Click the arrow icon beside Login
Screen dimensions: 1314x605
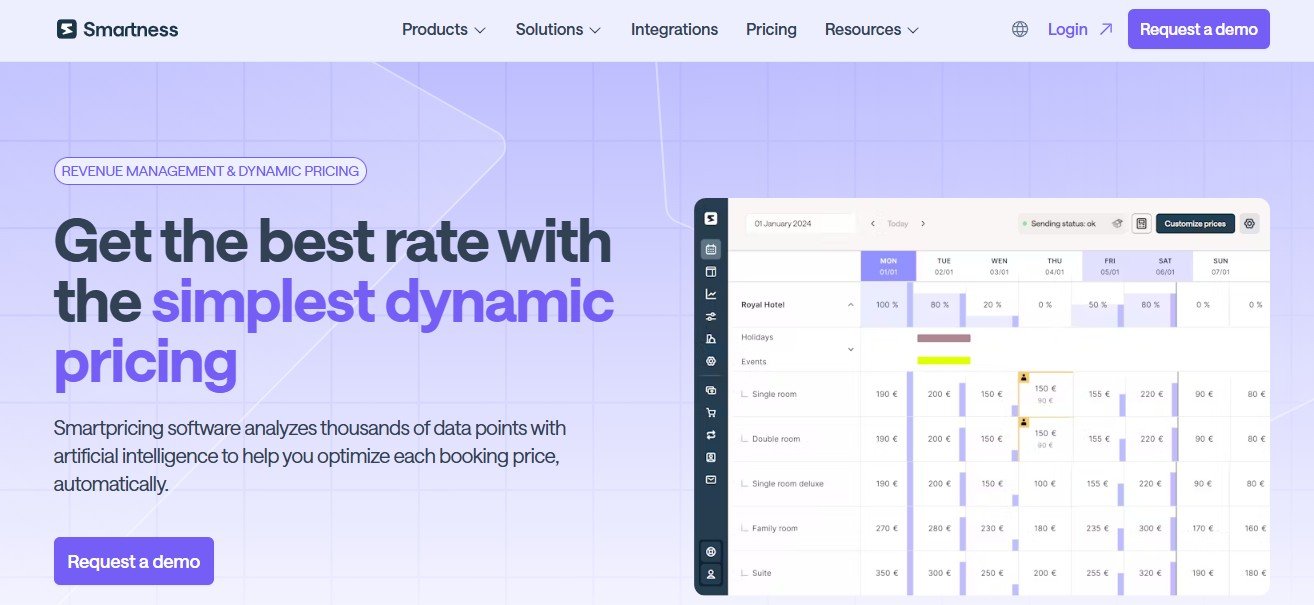(1105, 29)
